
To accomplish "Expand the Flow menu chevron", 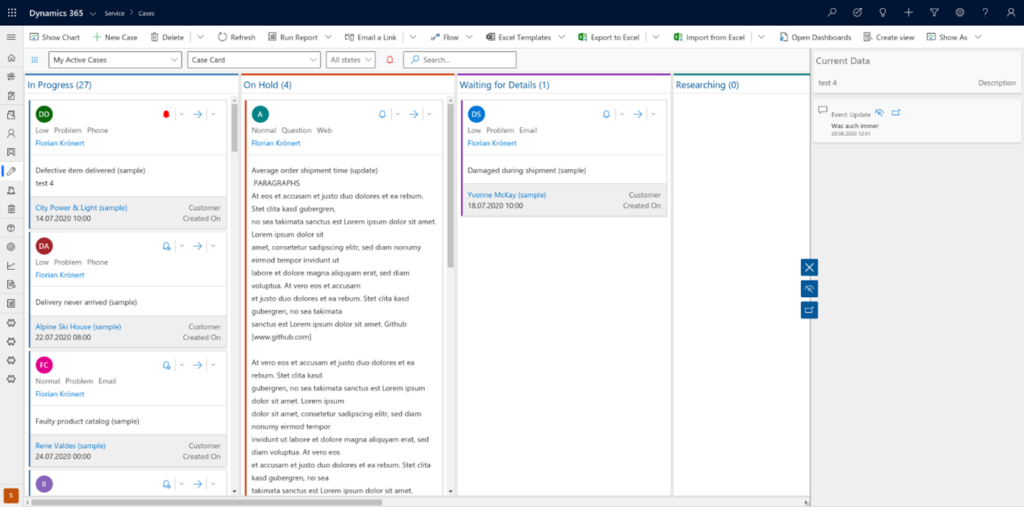I will click(469, 37).
